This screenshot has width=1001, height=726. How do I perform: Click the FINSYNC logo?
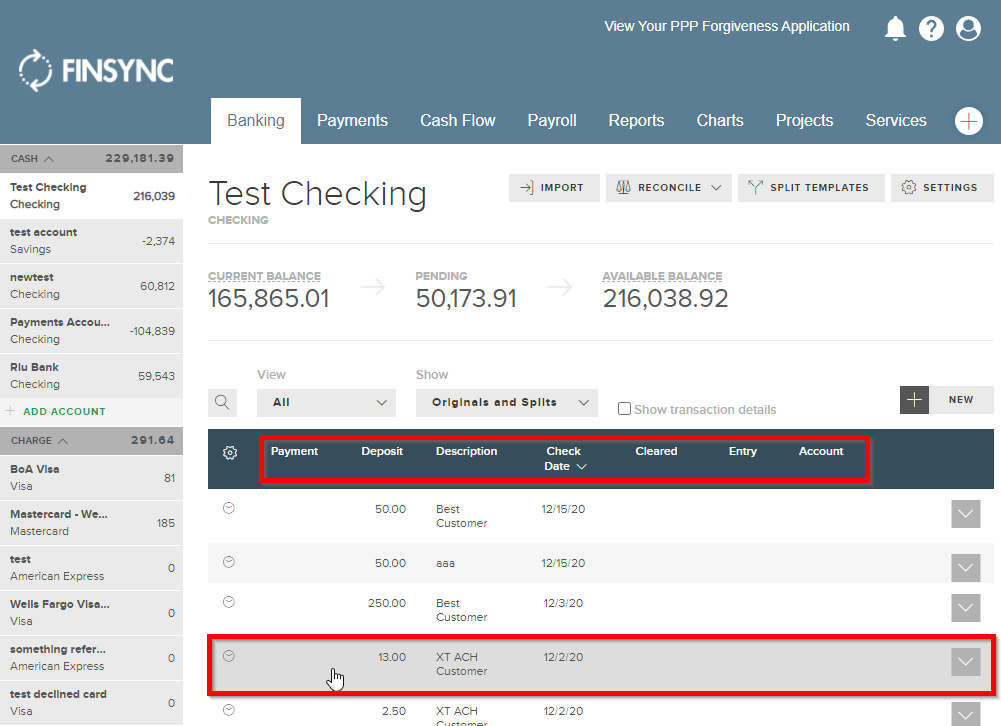point(96,70)
